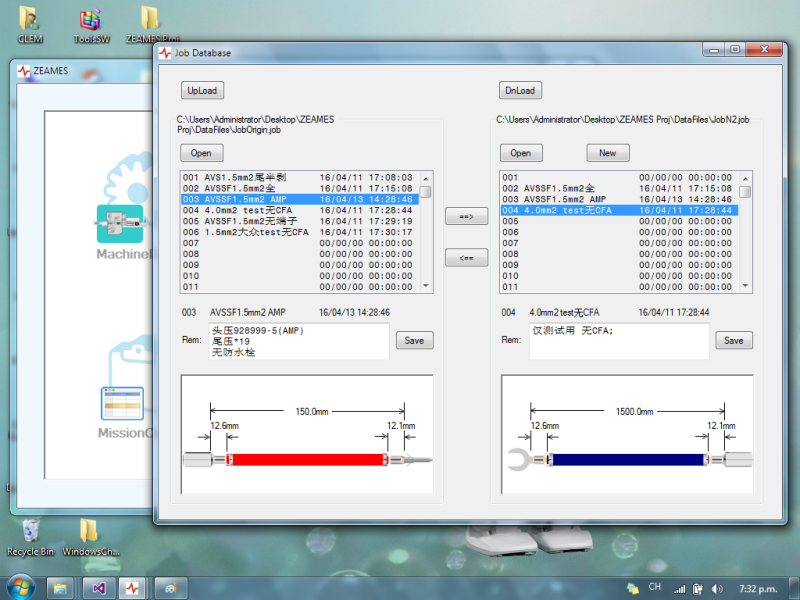Transfer job right with ==> button

point(466,216)
